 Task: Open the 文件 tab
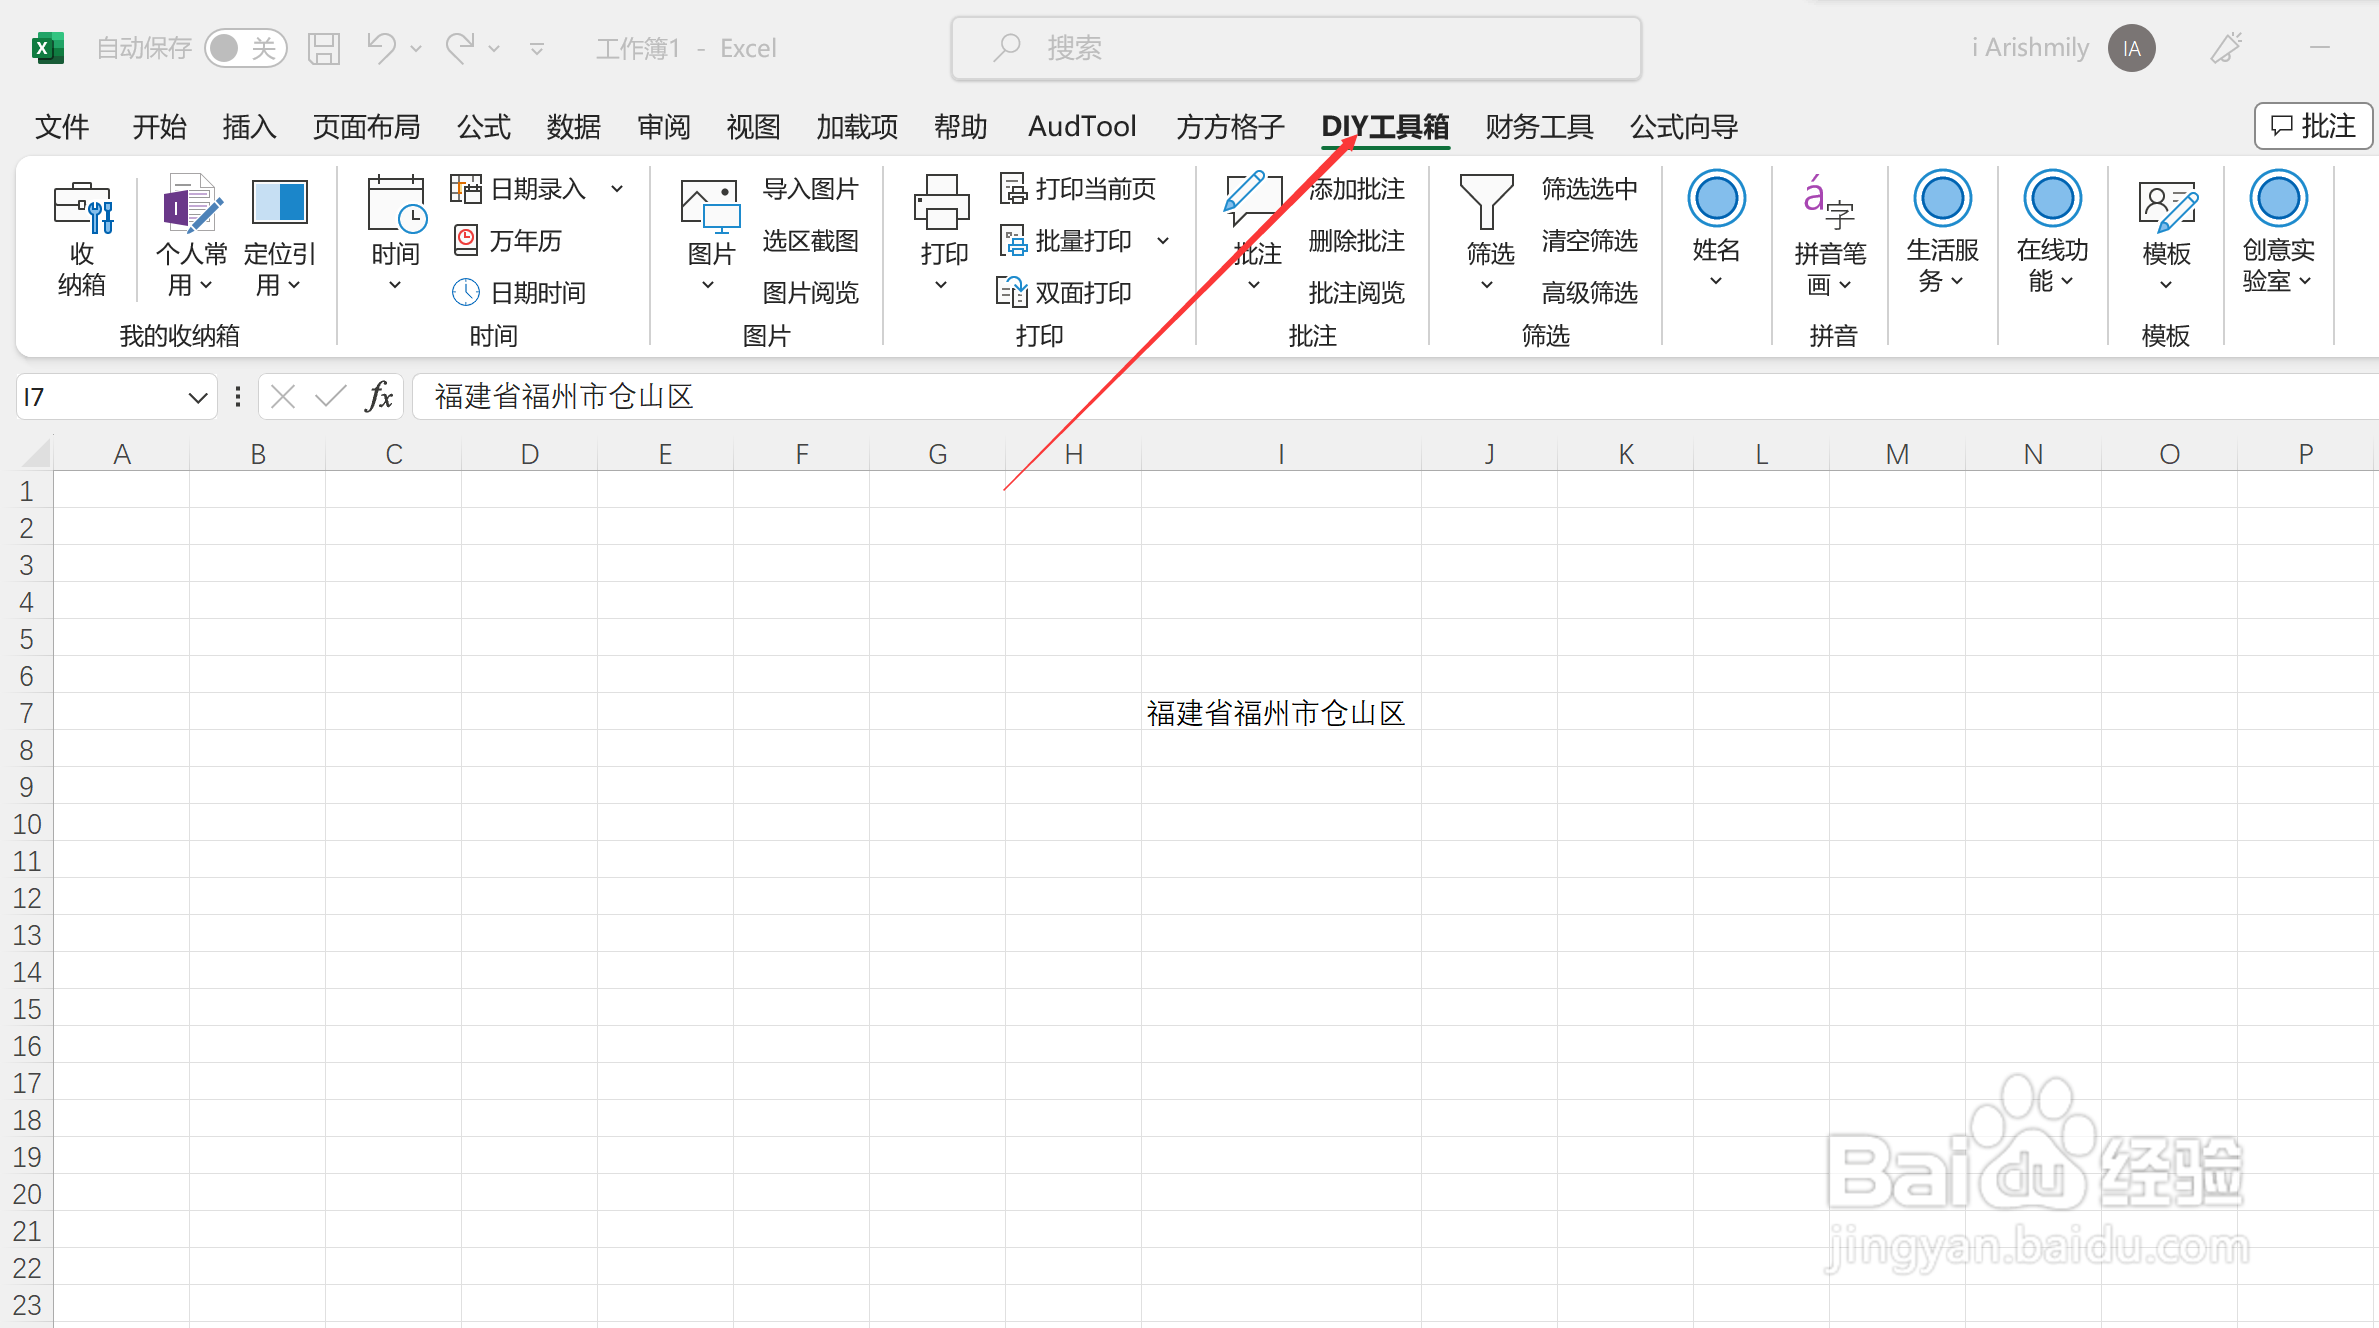tap(62, 127)
